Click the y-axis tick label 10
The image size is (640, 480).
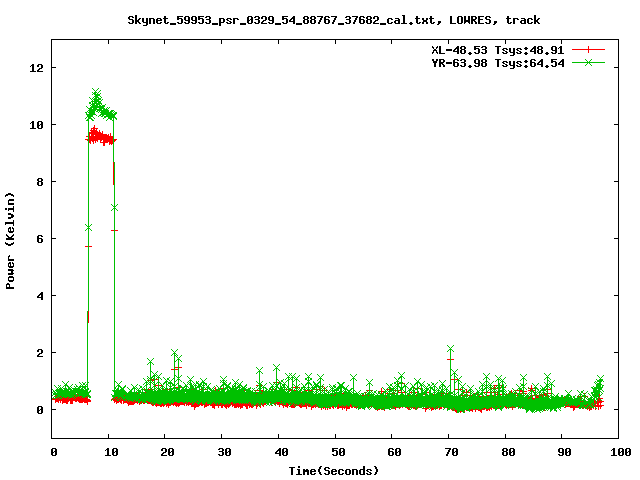pos(36,125)
